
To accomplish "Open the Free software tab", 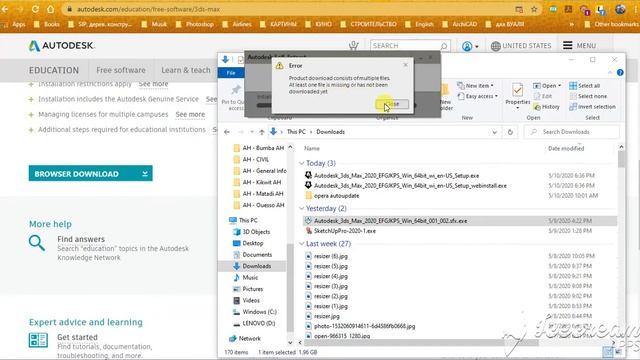I will click(x=121, y=70).
